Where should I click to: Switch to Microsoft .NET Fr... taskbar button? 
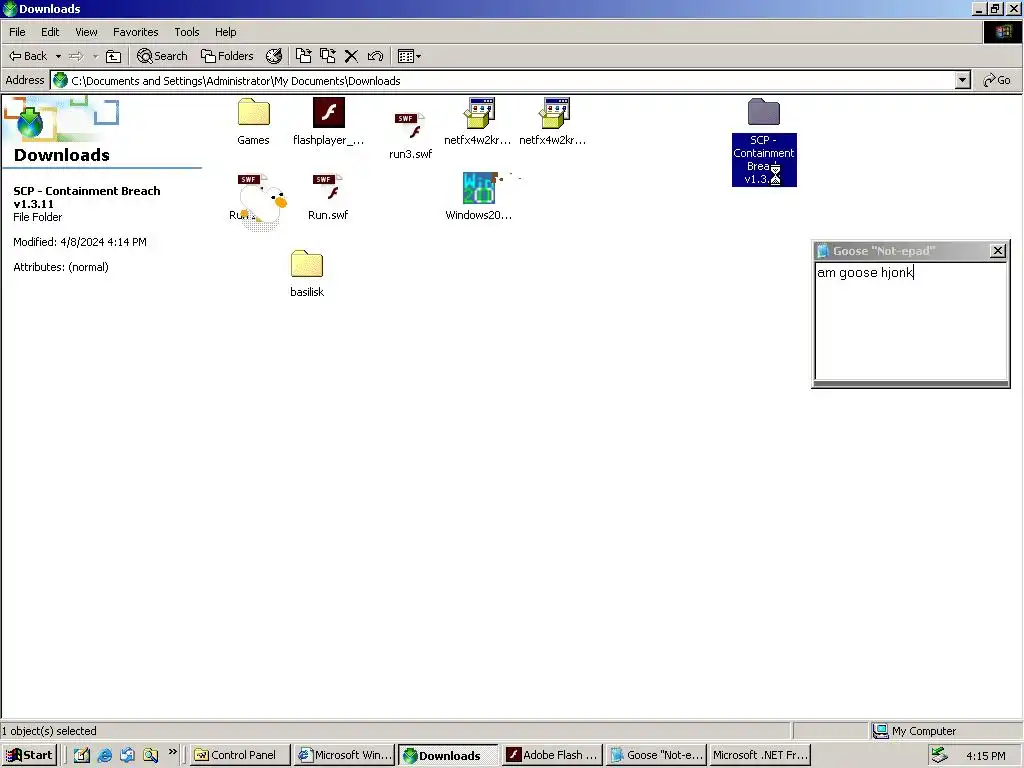pos(760,755)
